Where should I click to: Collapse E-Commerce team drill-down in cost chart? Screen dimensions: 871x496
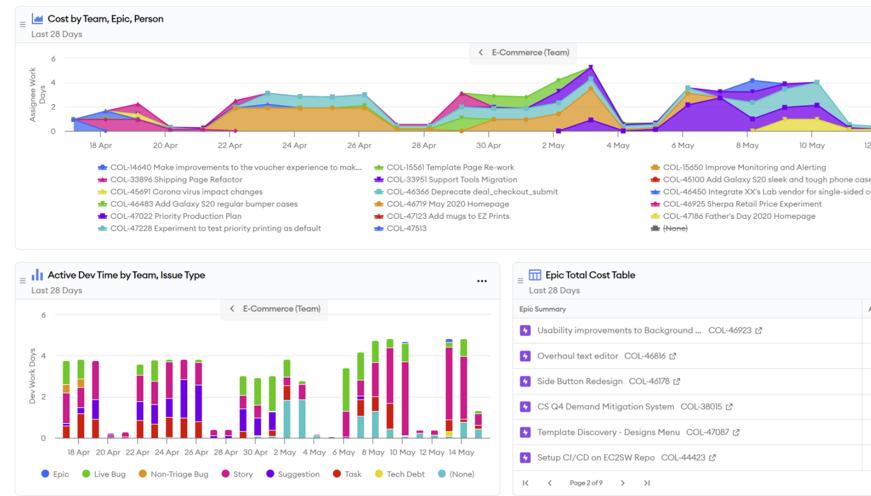pyautogui.click(x=480, y=52)
